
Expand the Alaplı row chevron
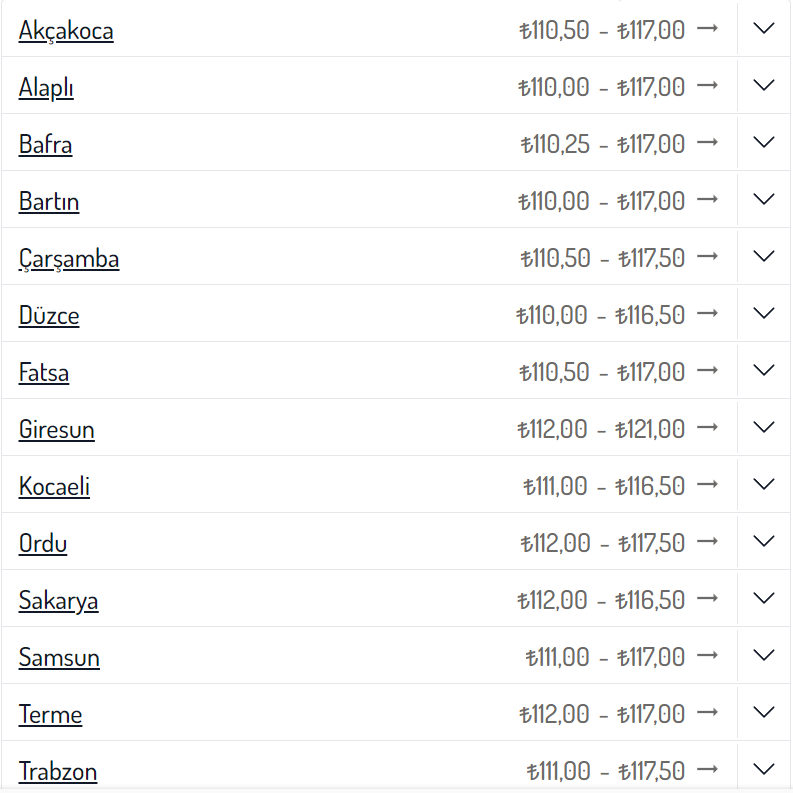coord(764,86)
